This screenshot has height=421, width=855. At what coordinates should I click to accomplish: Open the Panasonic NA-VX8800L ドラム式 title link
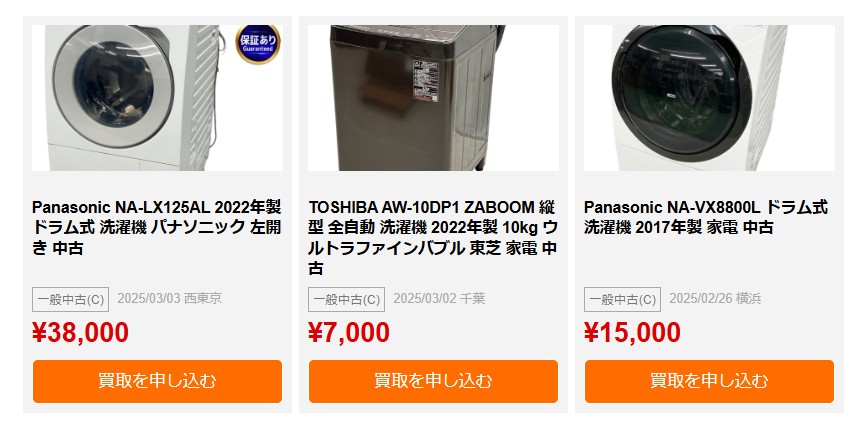[x=706, y=217]
